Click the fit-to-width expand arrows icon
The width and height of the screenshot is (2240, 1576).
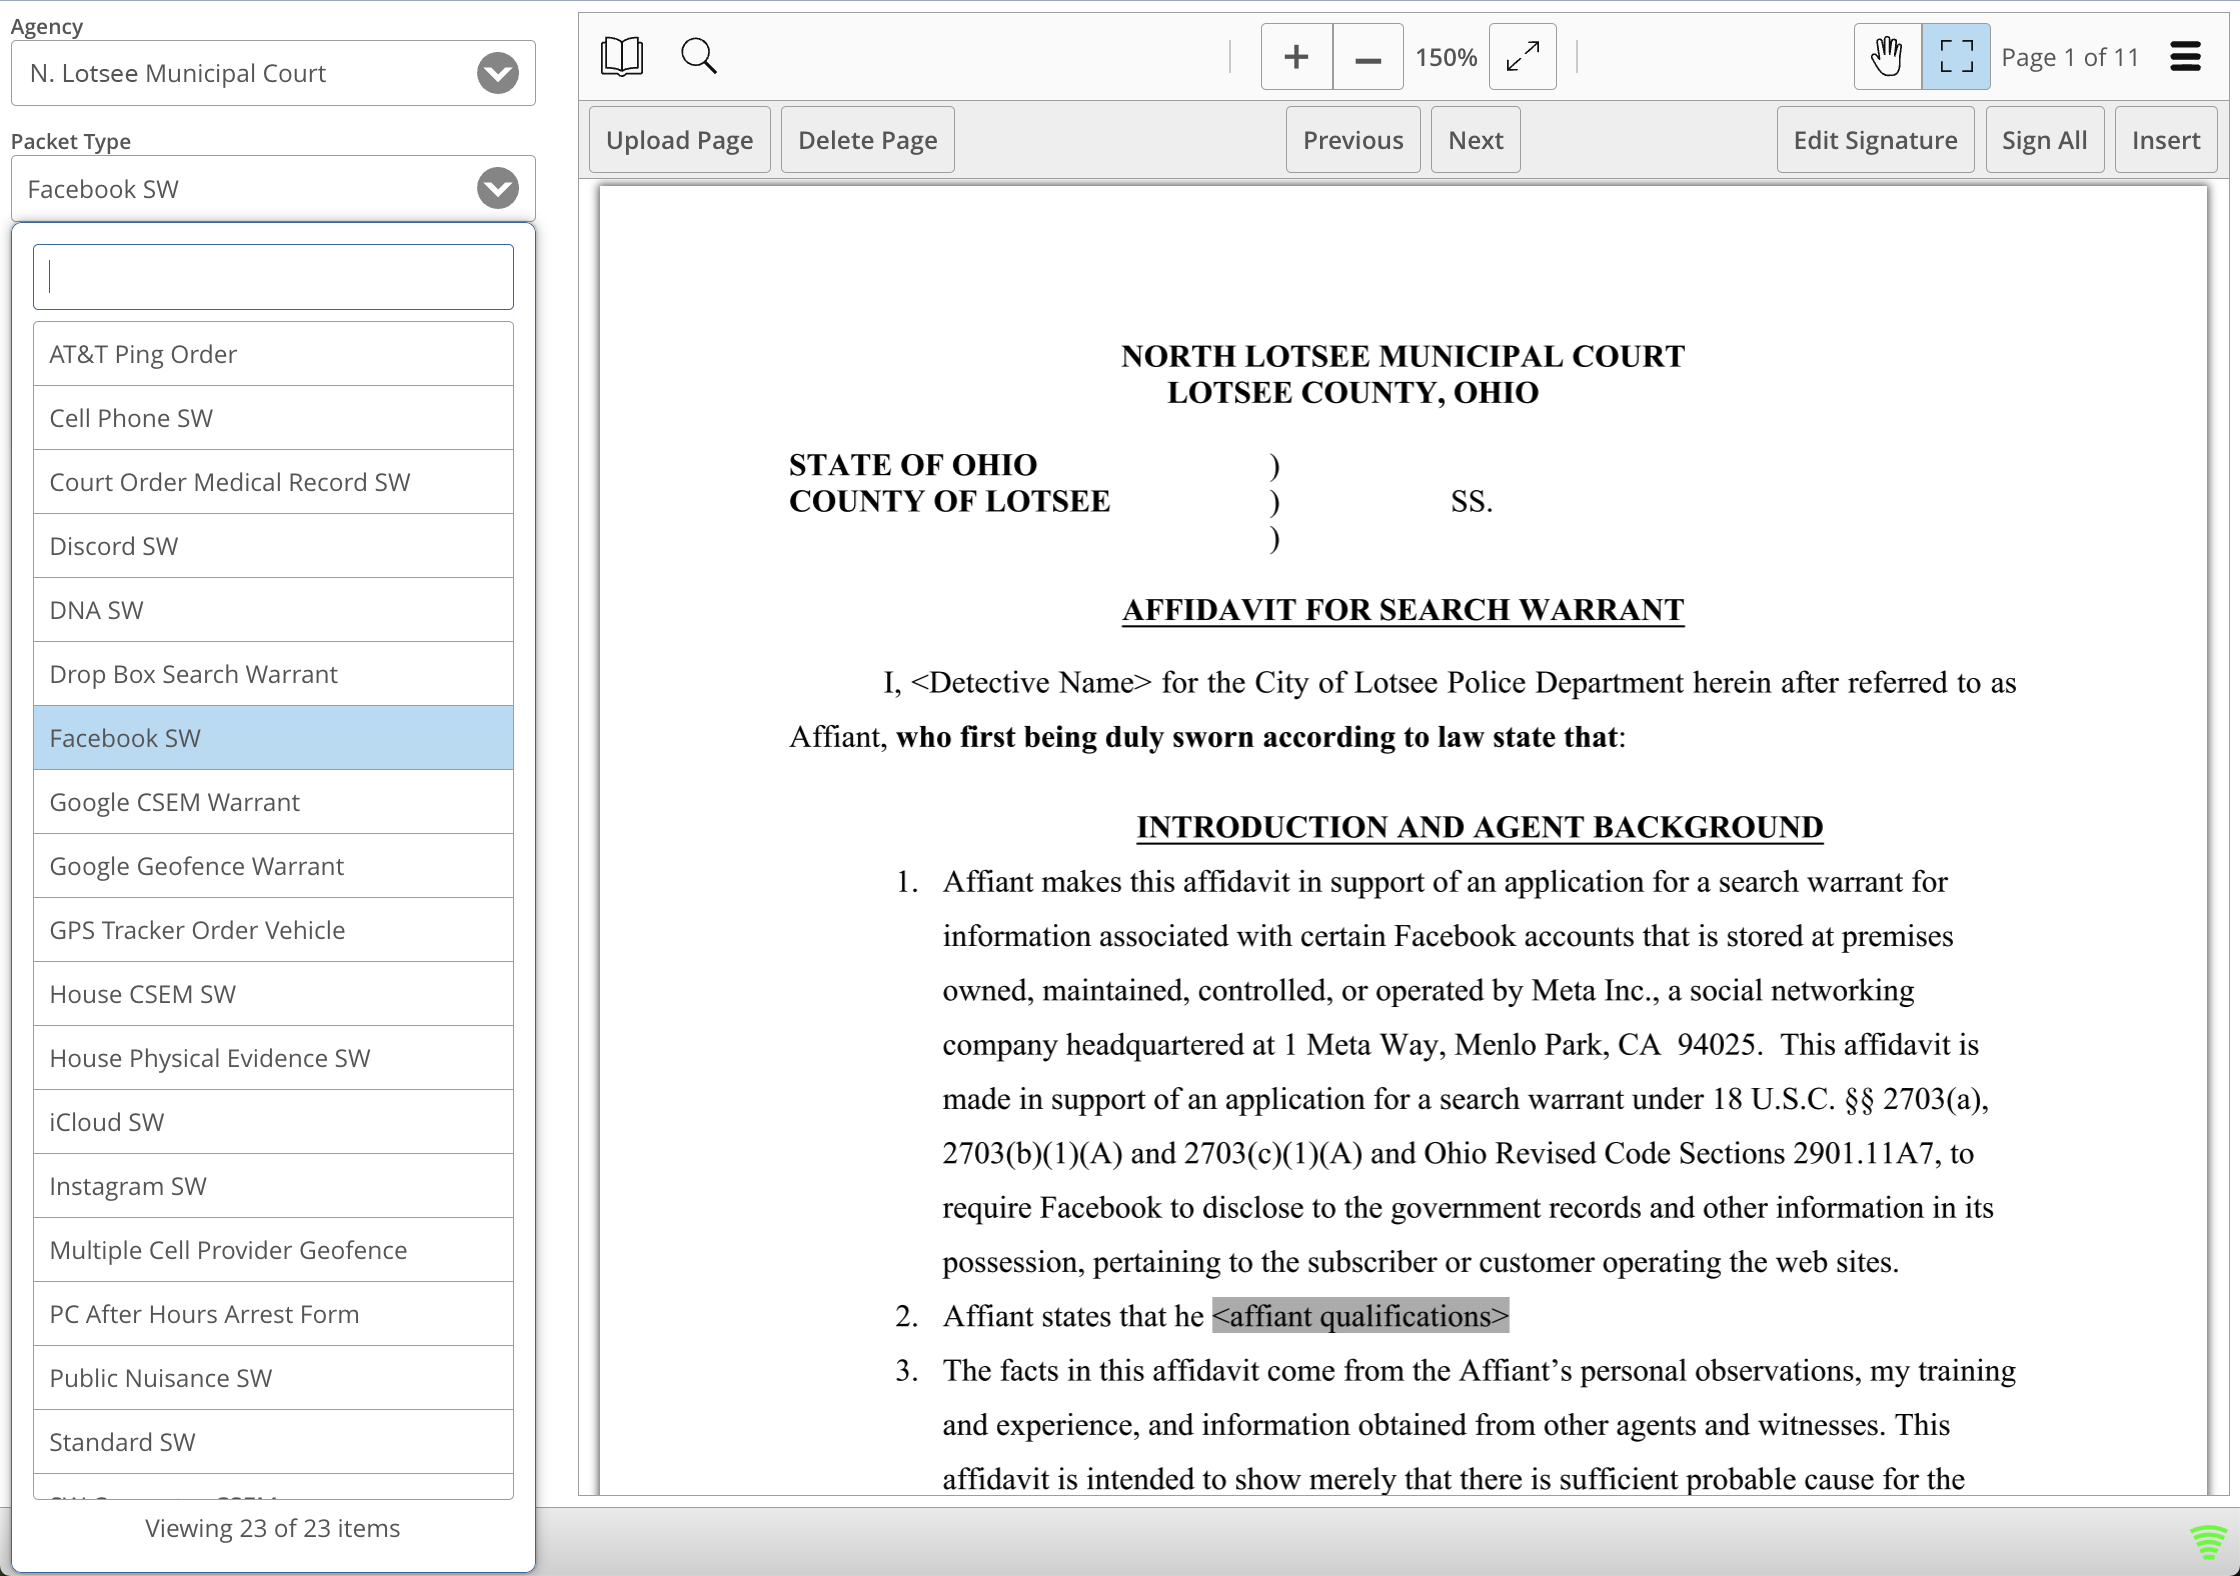[x=1522, y=57]
